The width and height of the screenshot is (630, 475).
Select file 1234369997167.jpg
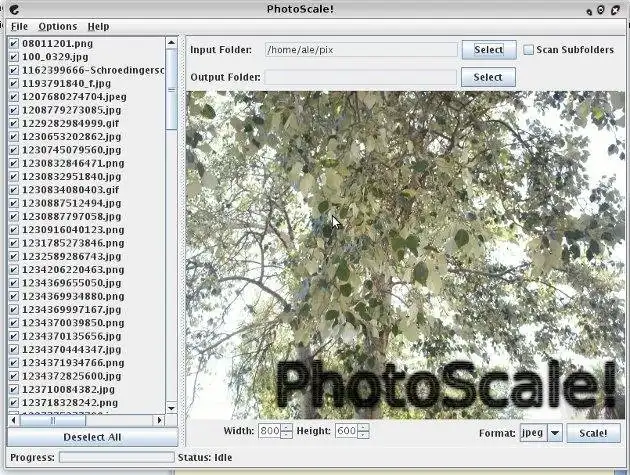(x=72, y=309)
